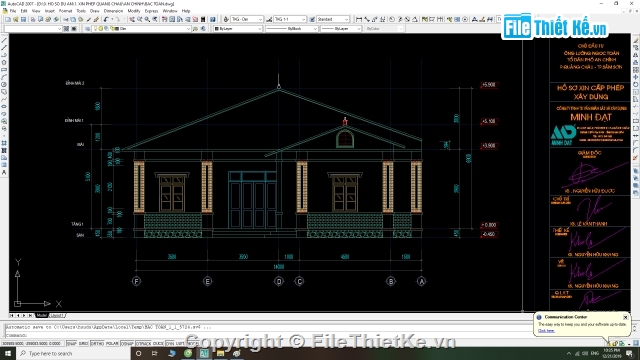Select the Line tool in the Draw toolbar
640x360 pixels.
coord(4,40)
